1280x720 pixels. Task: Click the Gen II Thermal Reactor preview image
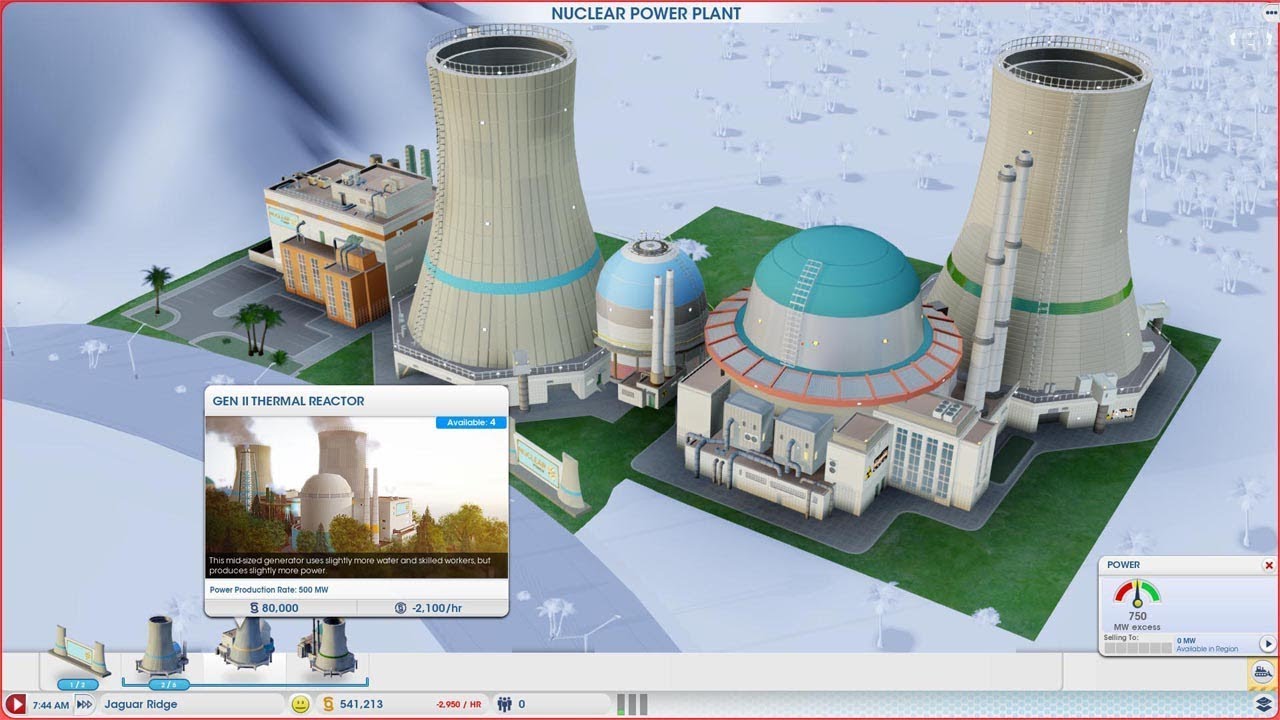coord(357,497)
